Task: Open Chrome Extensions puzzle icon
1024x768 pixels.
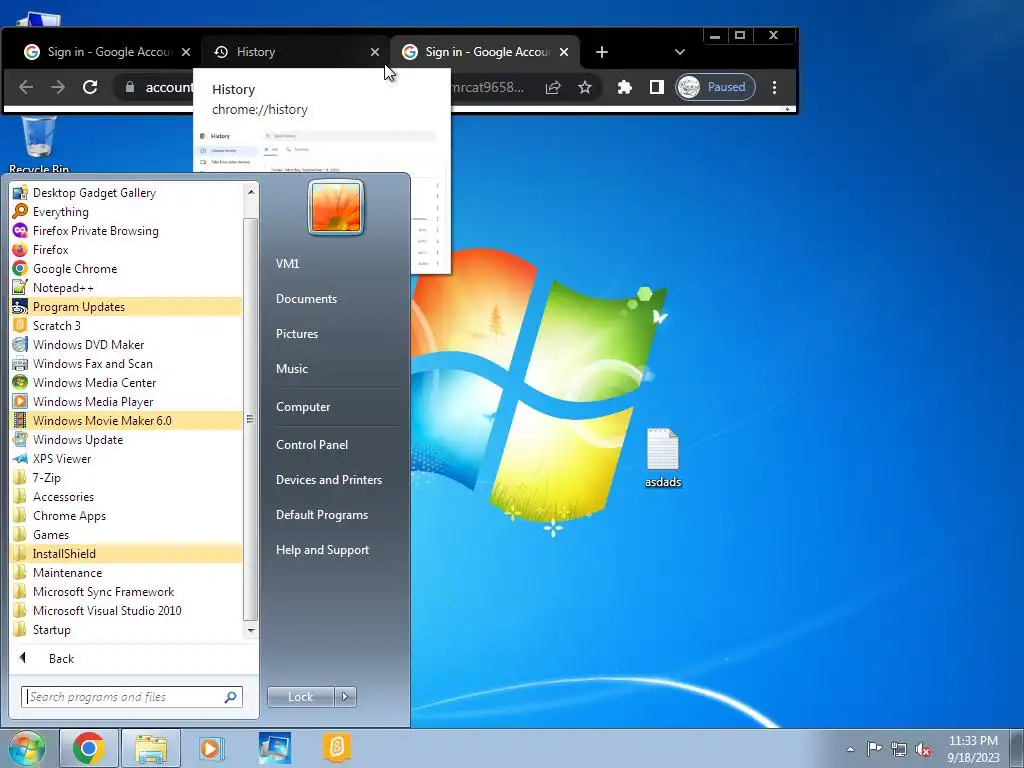Action: (625, 88)
